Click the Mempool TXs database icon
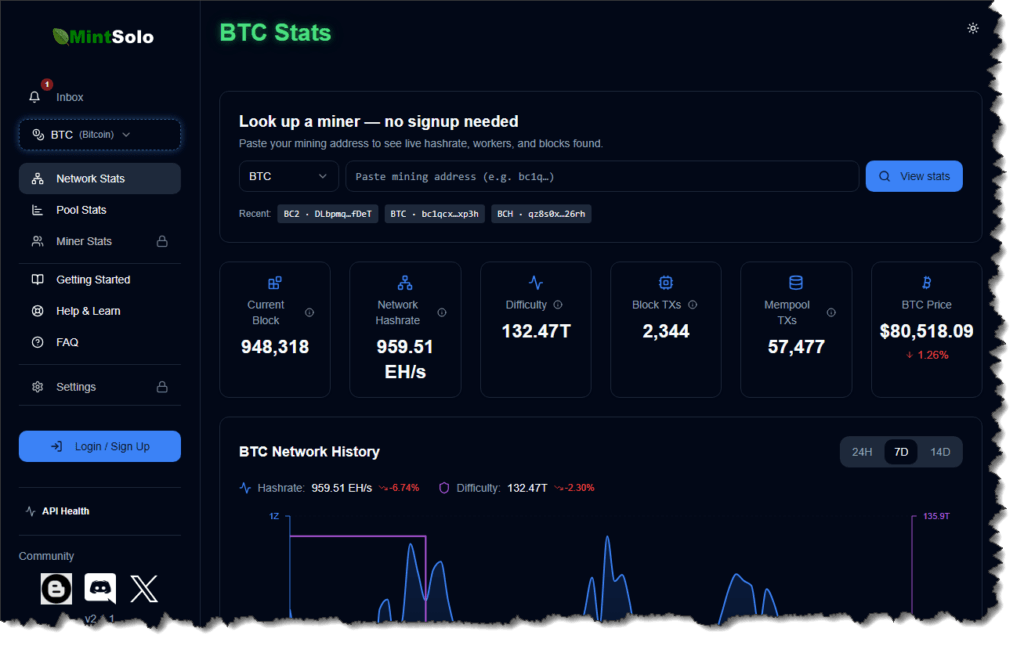Viewport: 1024px width, 646px height. click(795, 283)
